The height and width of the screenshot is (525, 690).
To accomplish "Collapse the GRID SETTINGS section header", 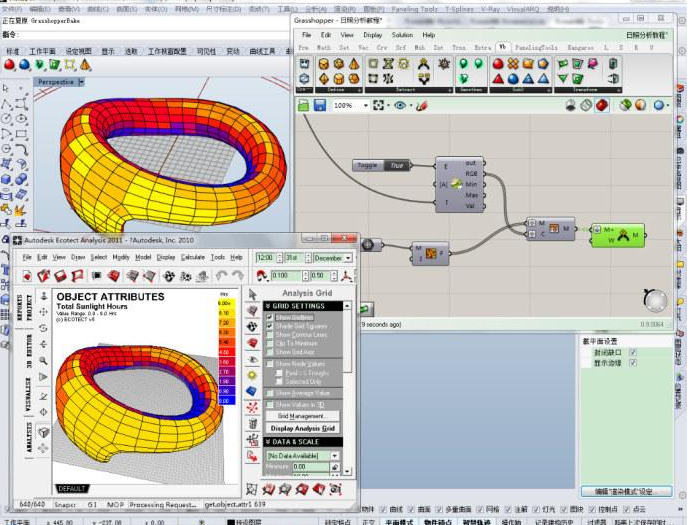I will 303,306.
